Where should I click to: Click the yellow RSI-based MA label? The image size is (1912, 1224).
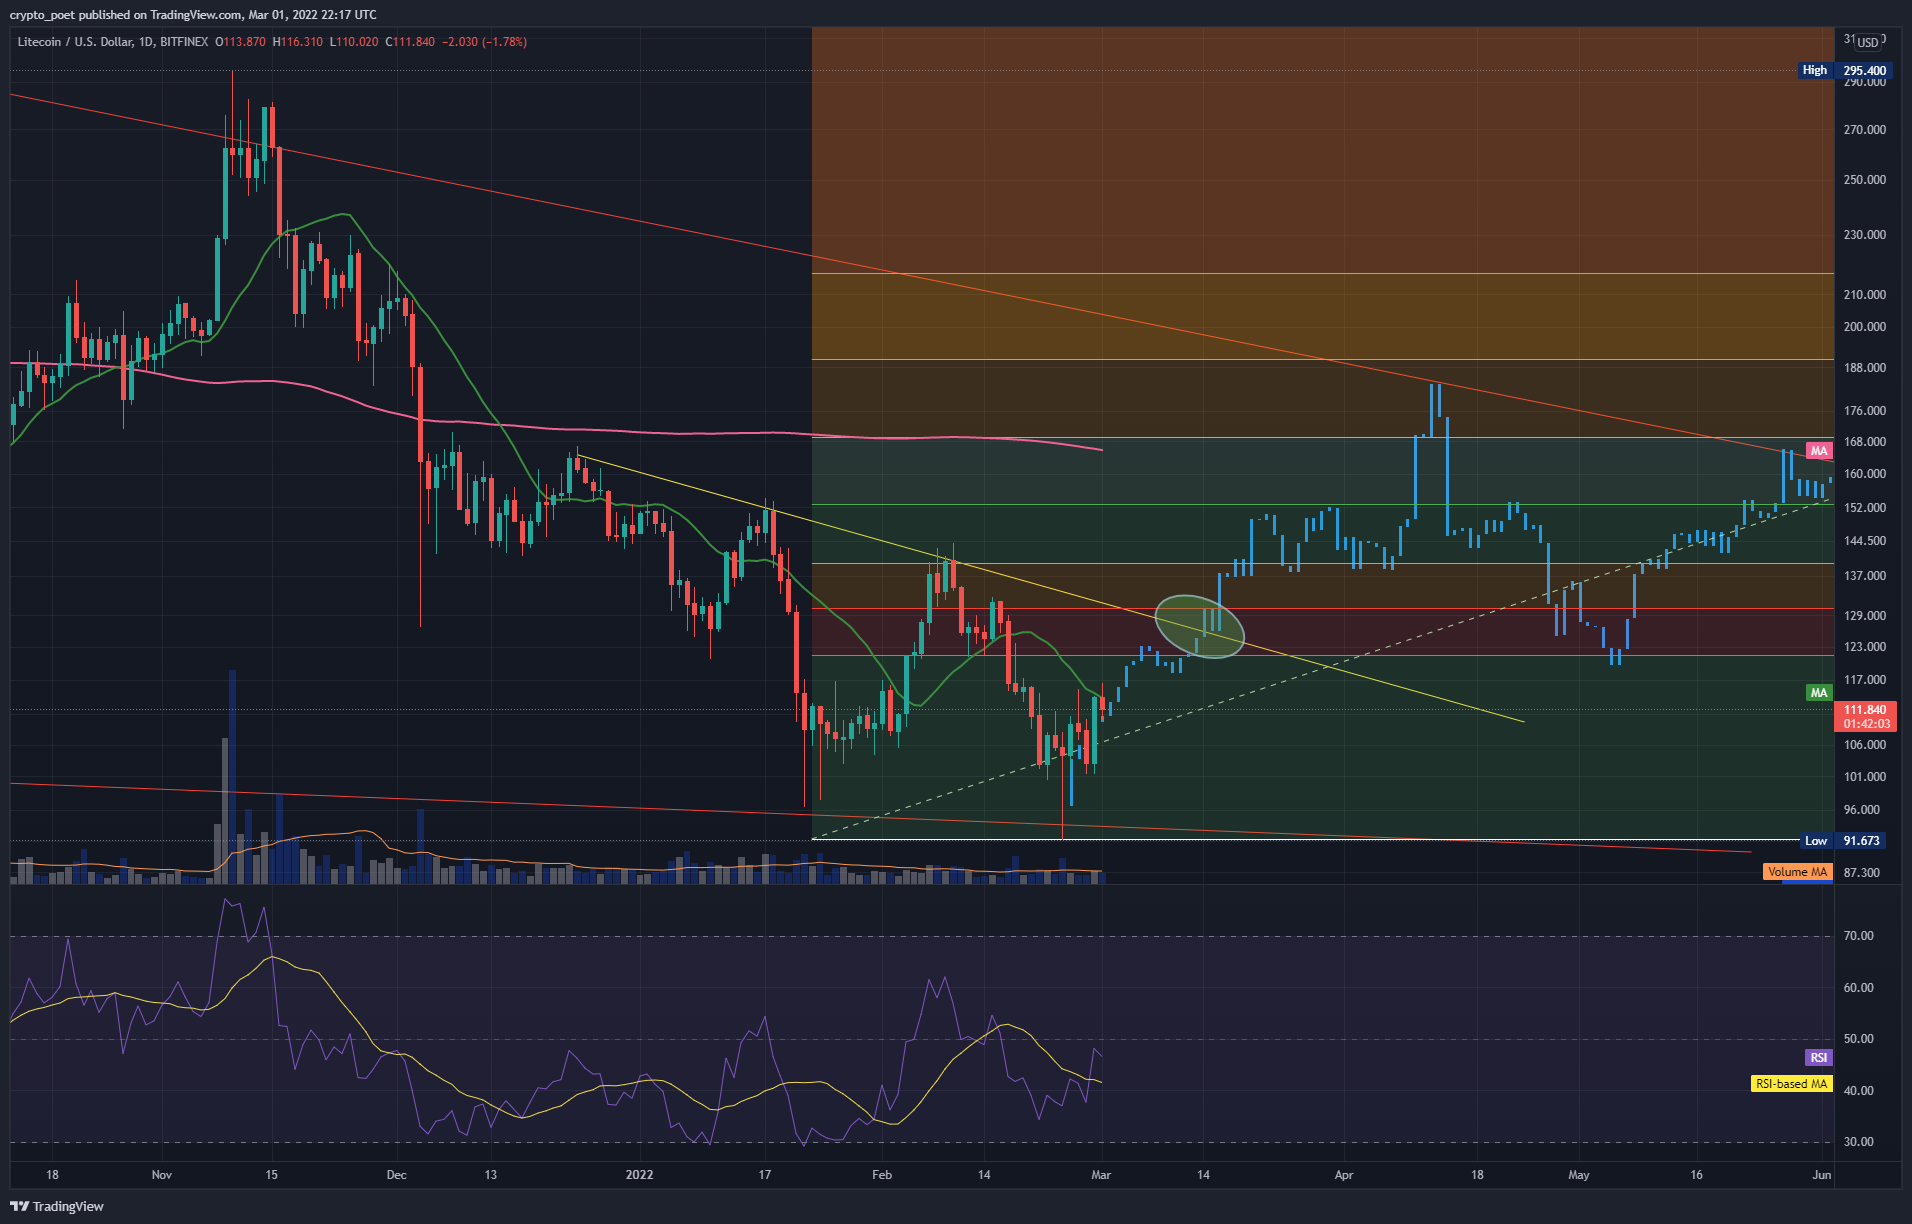point(1791,1084)
